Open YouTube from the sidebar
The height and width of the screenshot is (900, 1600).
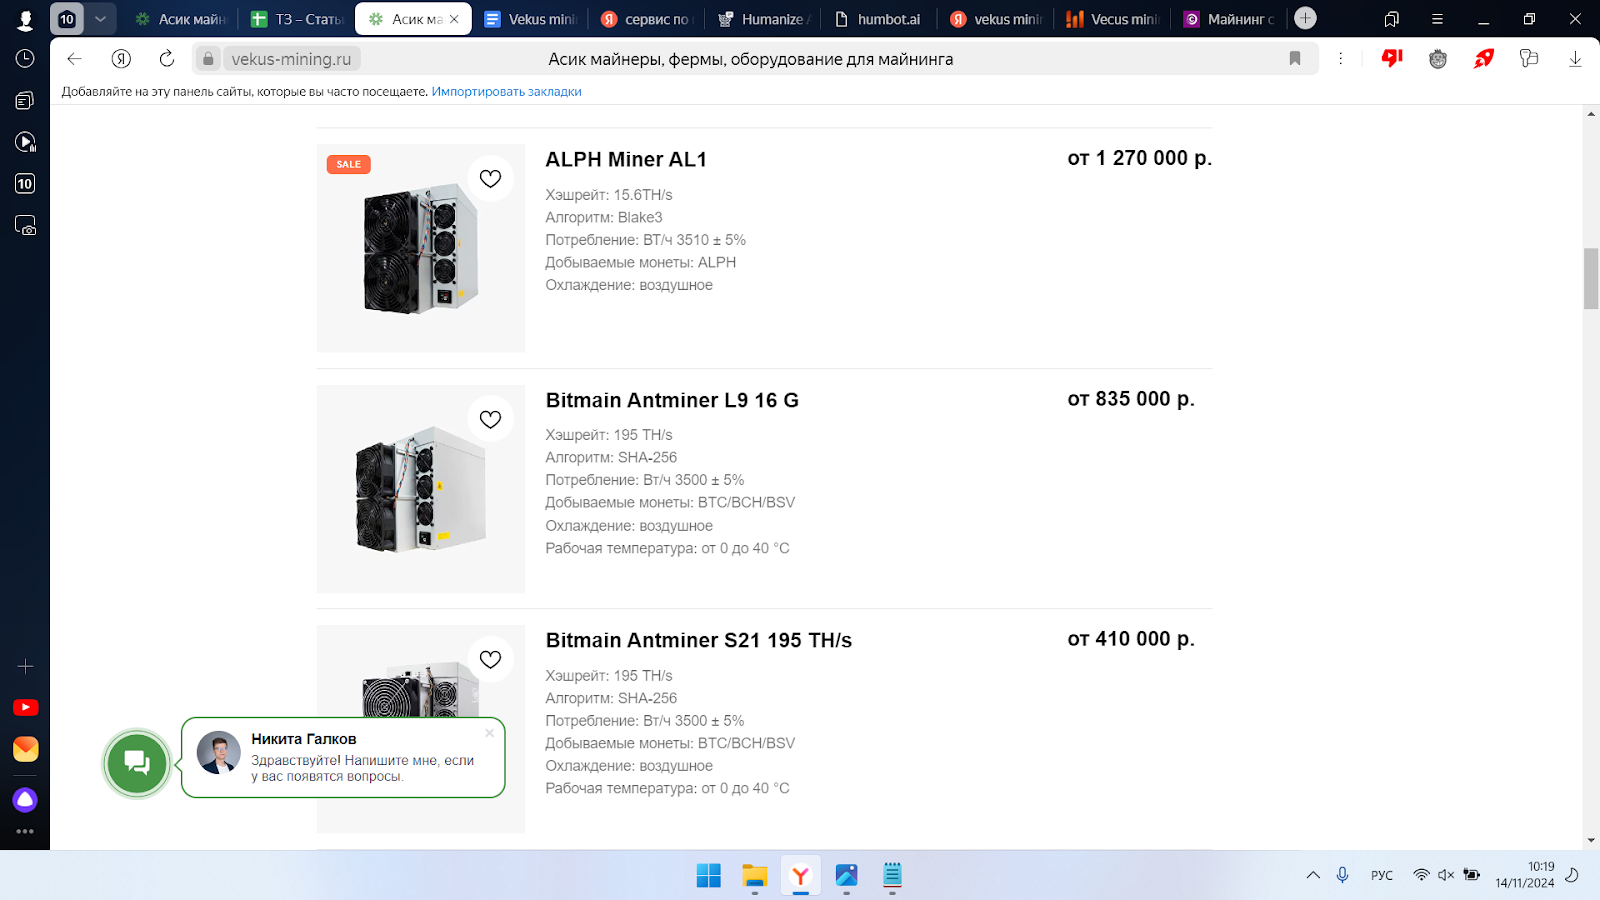25,708
